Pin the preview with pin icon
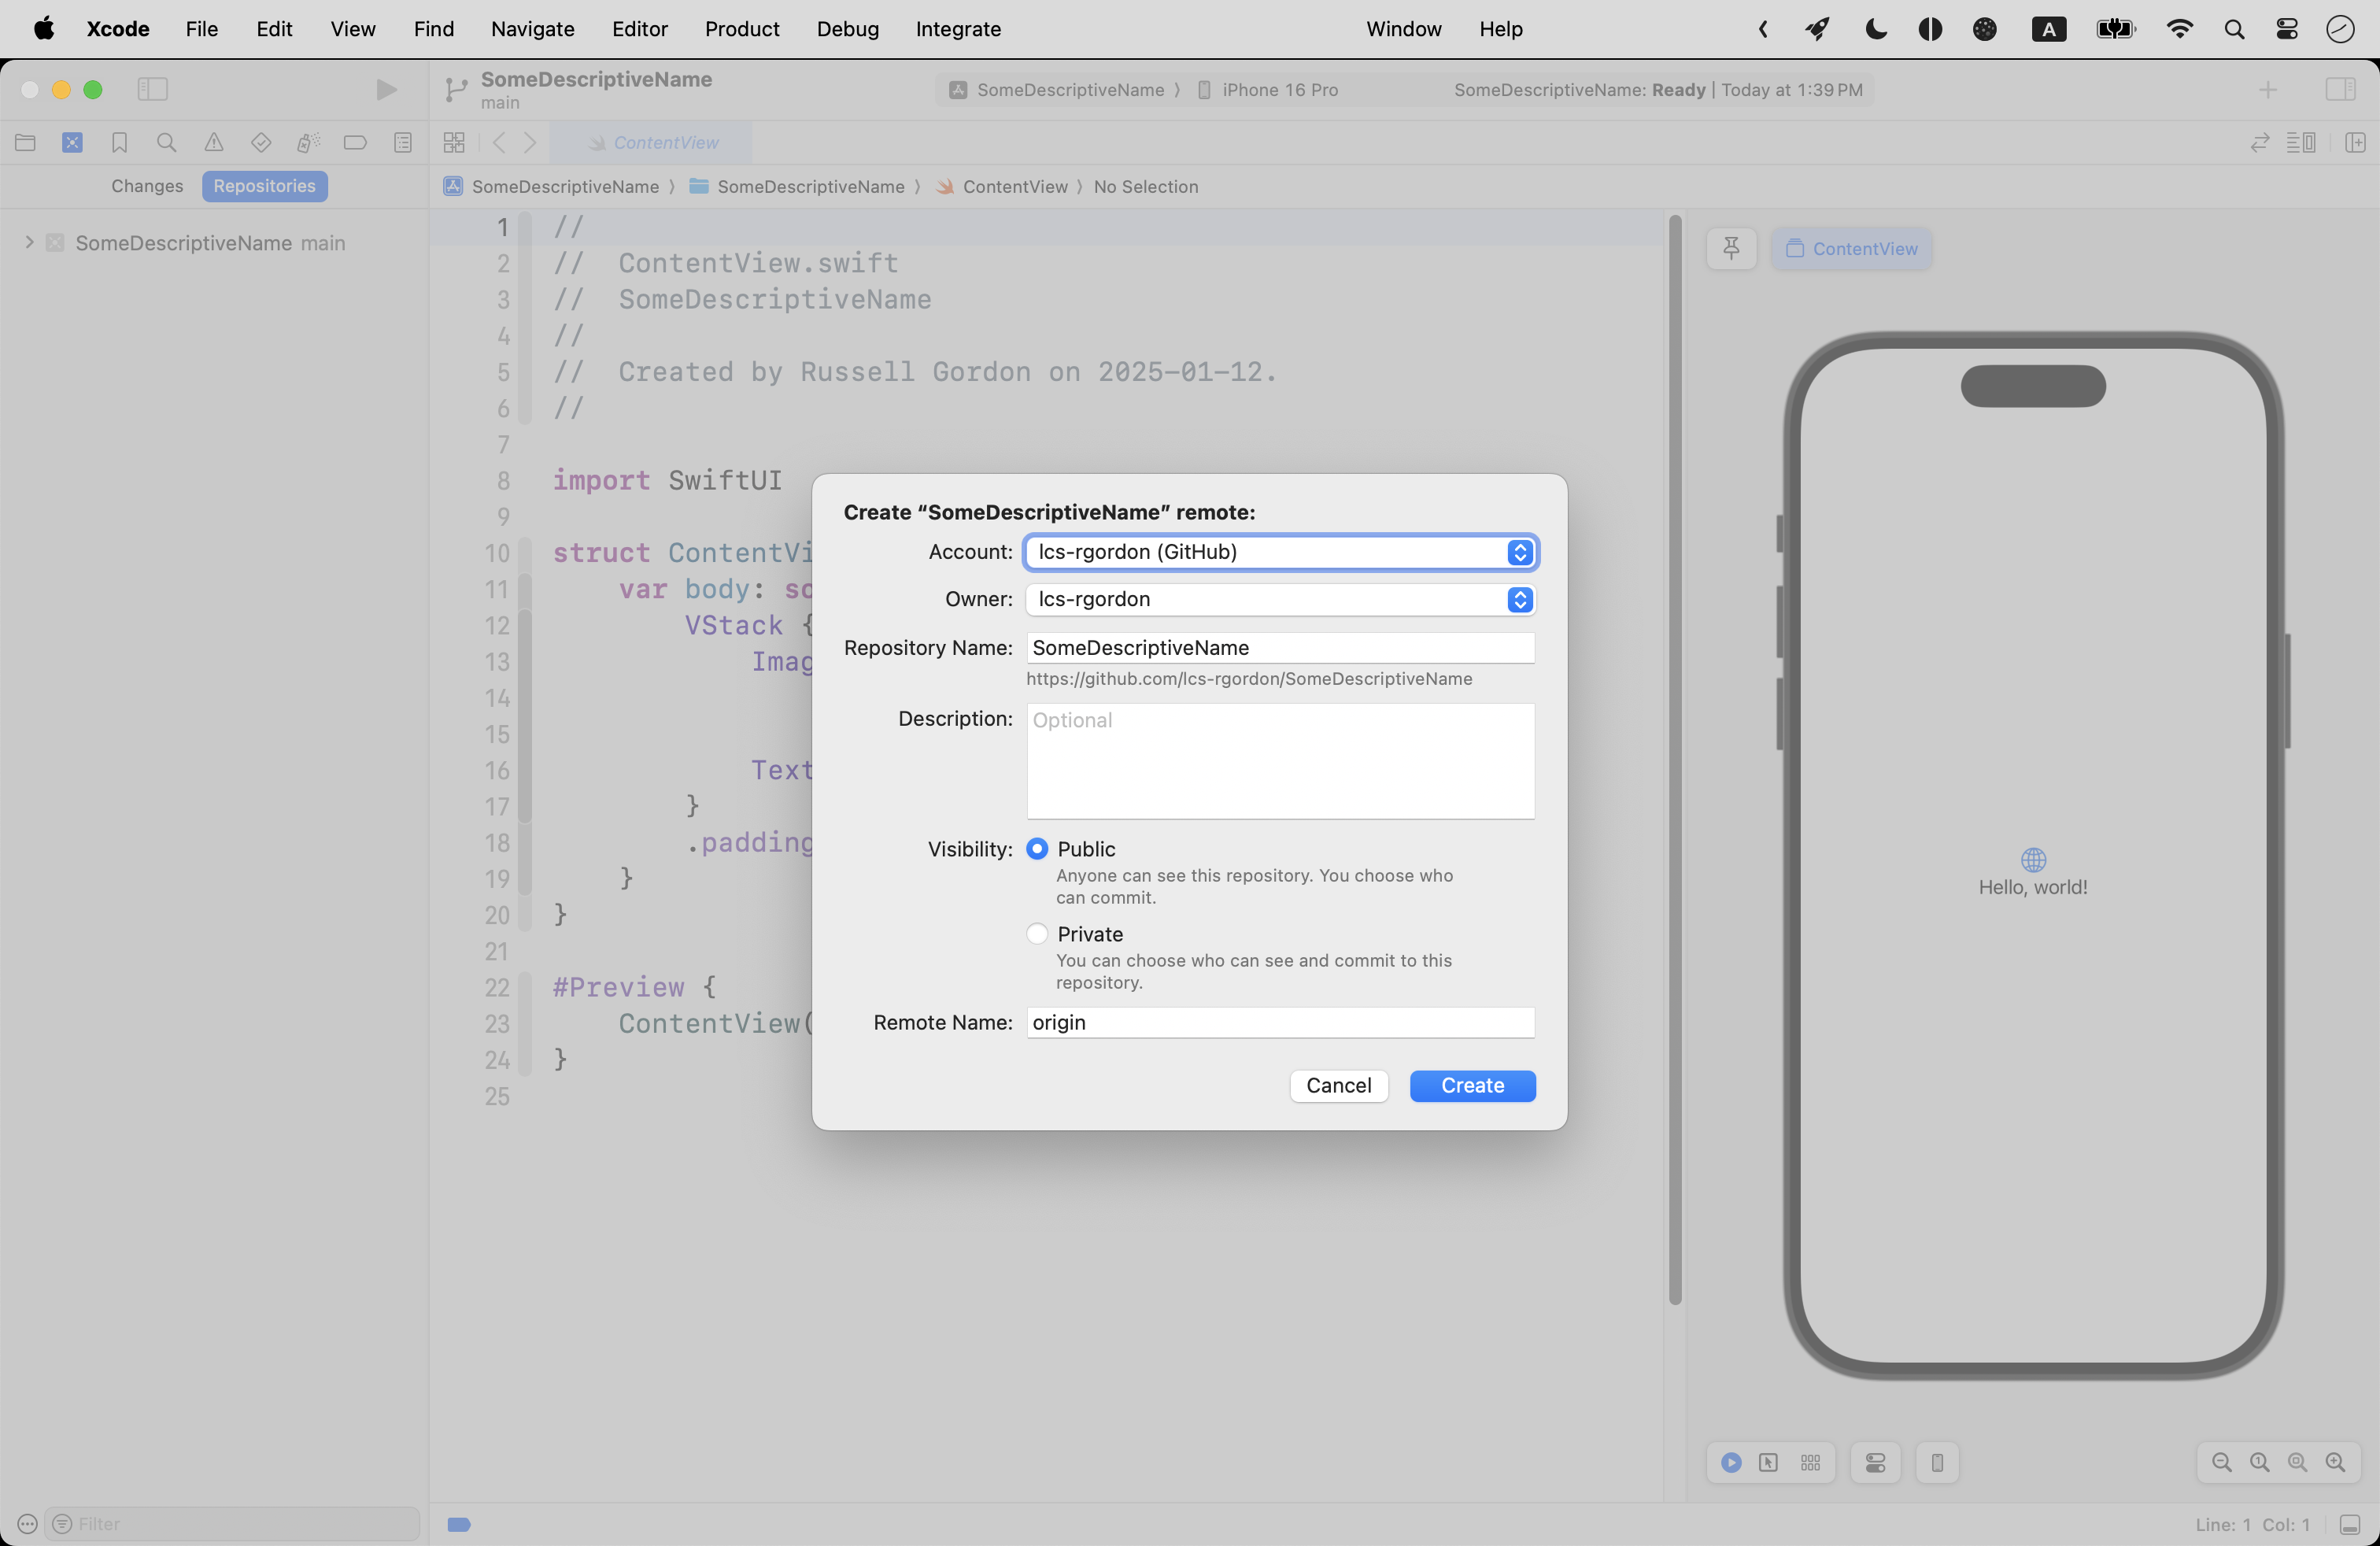 (x=1731, y=248)
